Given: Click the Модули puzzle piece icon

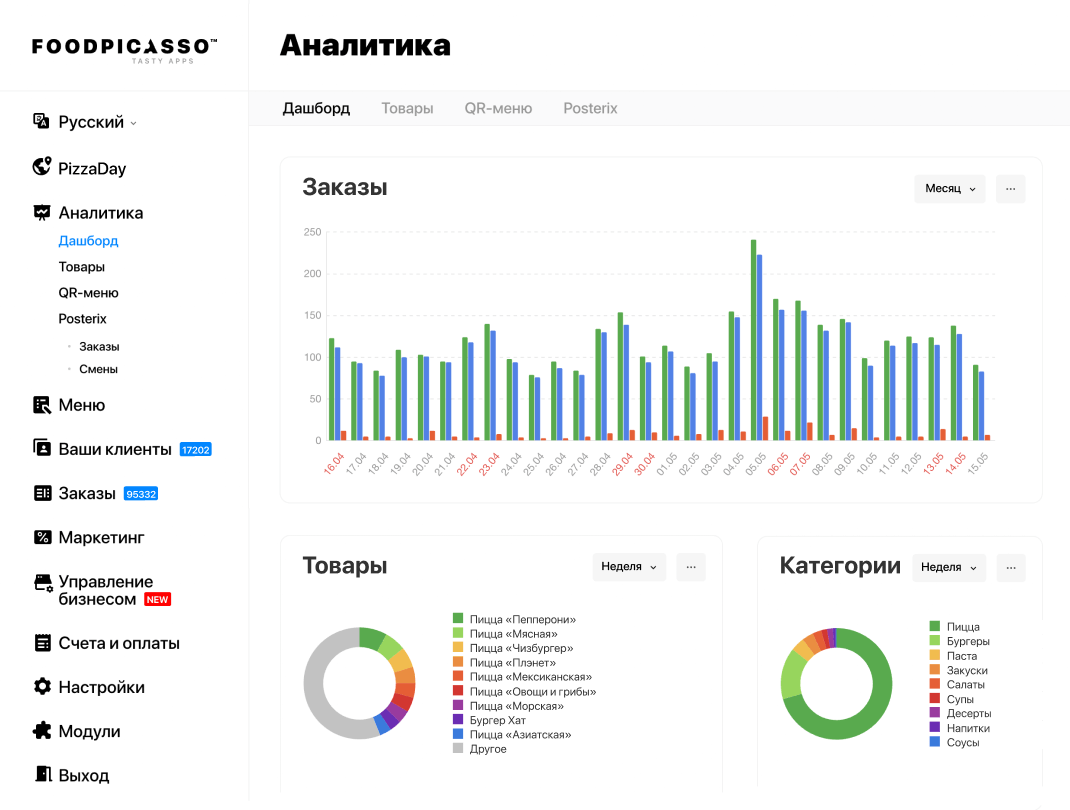Looking at the screenshot, I should tap(41, 731).
